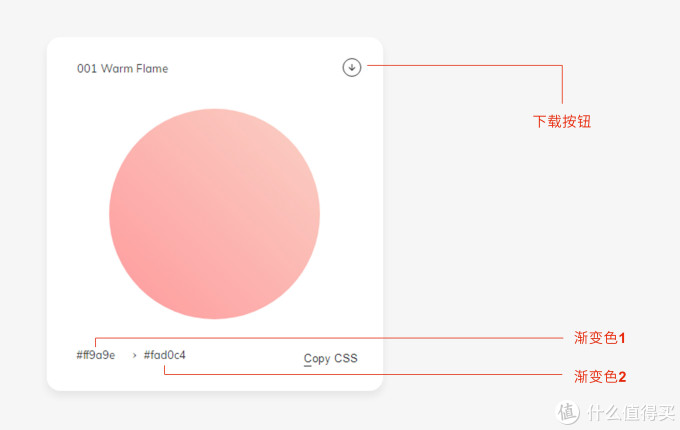Click the Copy CSS button
Viewport: 680px width, 430px height.
330,358
